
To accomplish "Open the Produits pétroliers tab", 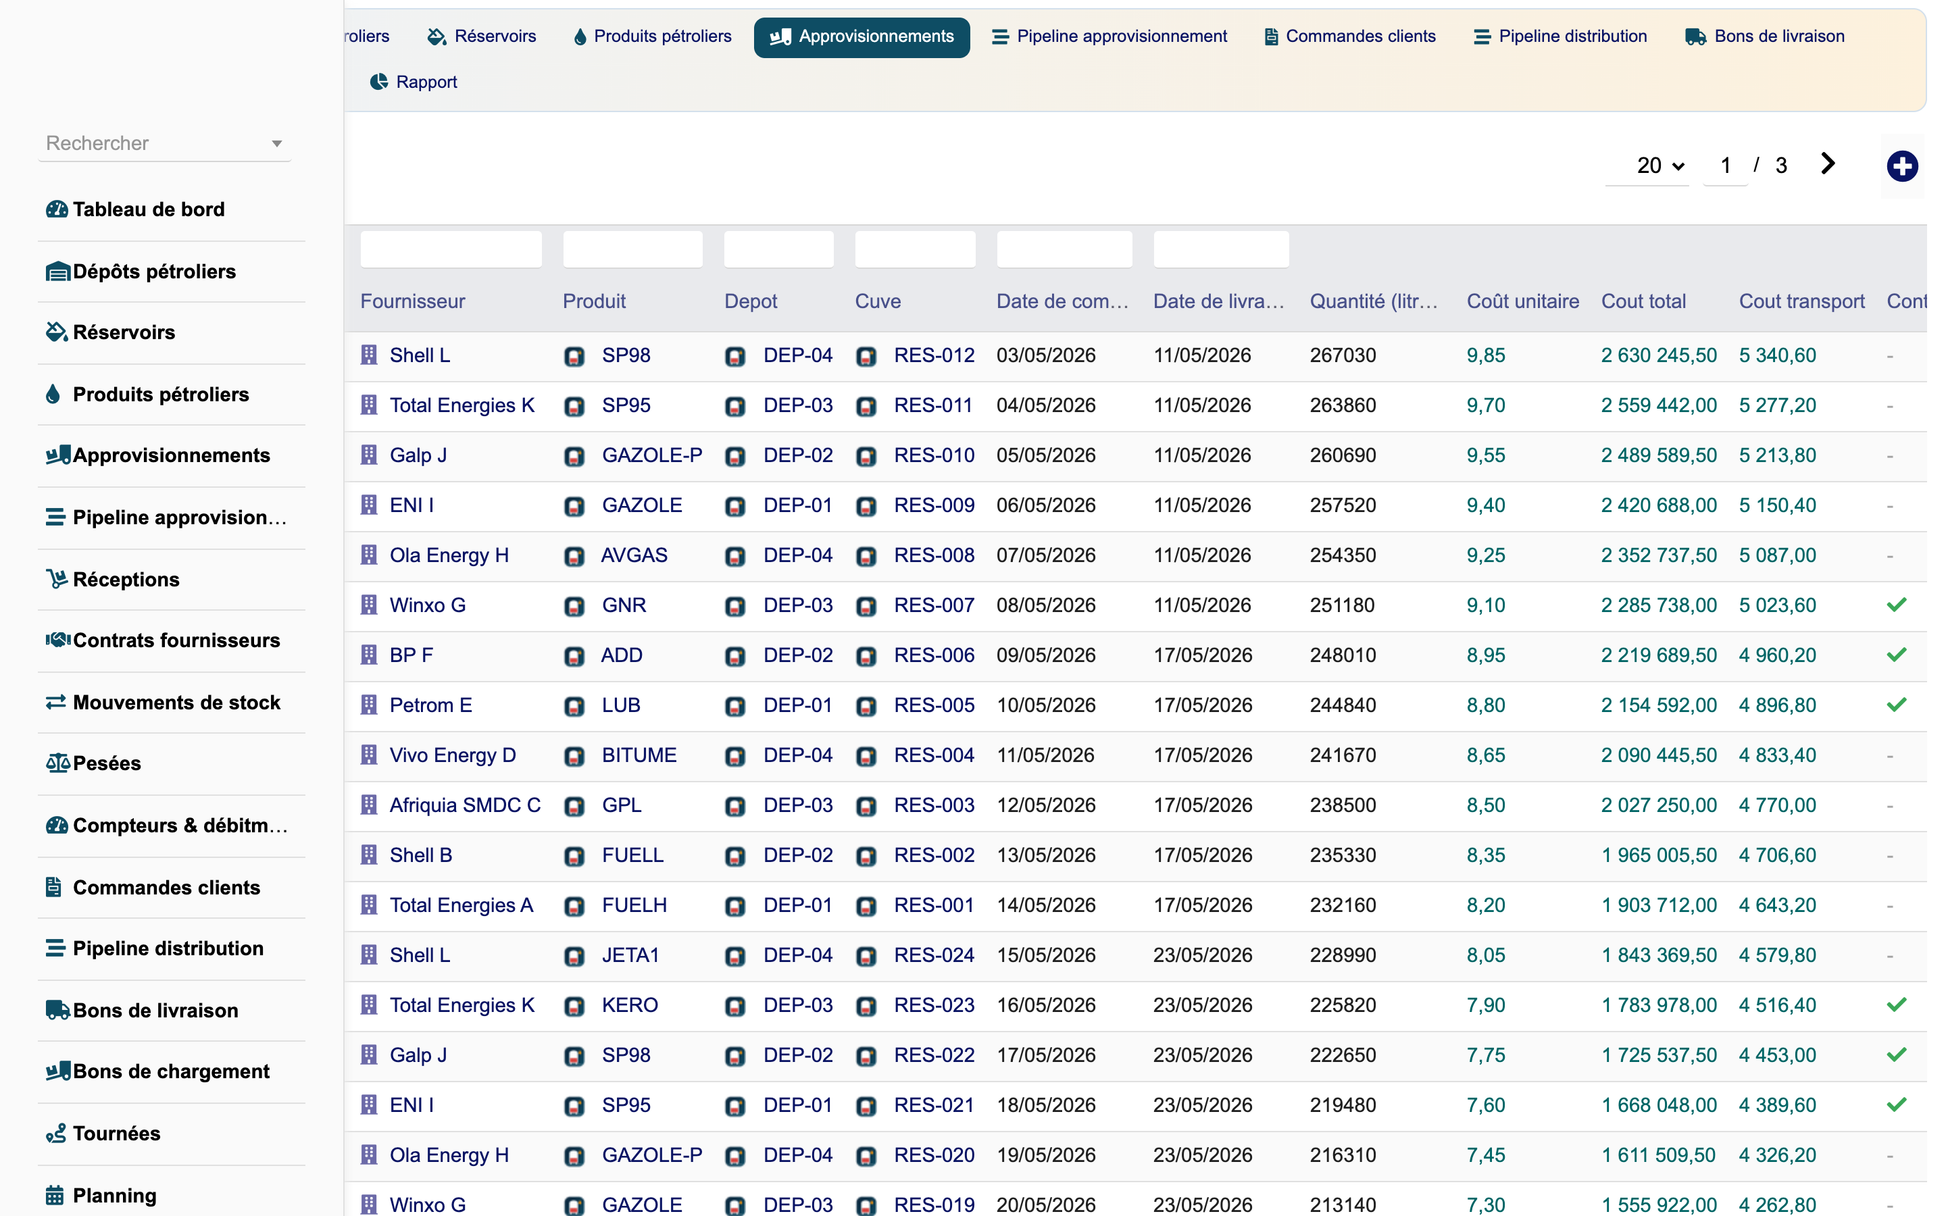I will (x=652, y=37).
